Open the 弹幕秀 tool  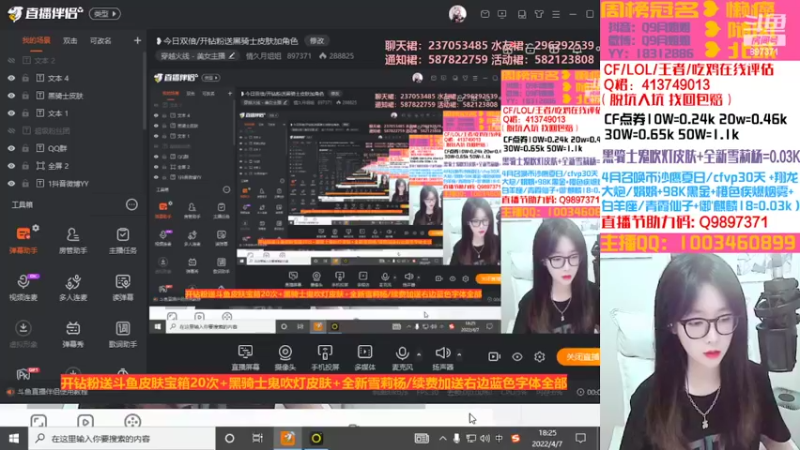tap(73, 334)
